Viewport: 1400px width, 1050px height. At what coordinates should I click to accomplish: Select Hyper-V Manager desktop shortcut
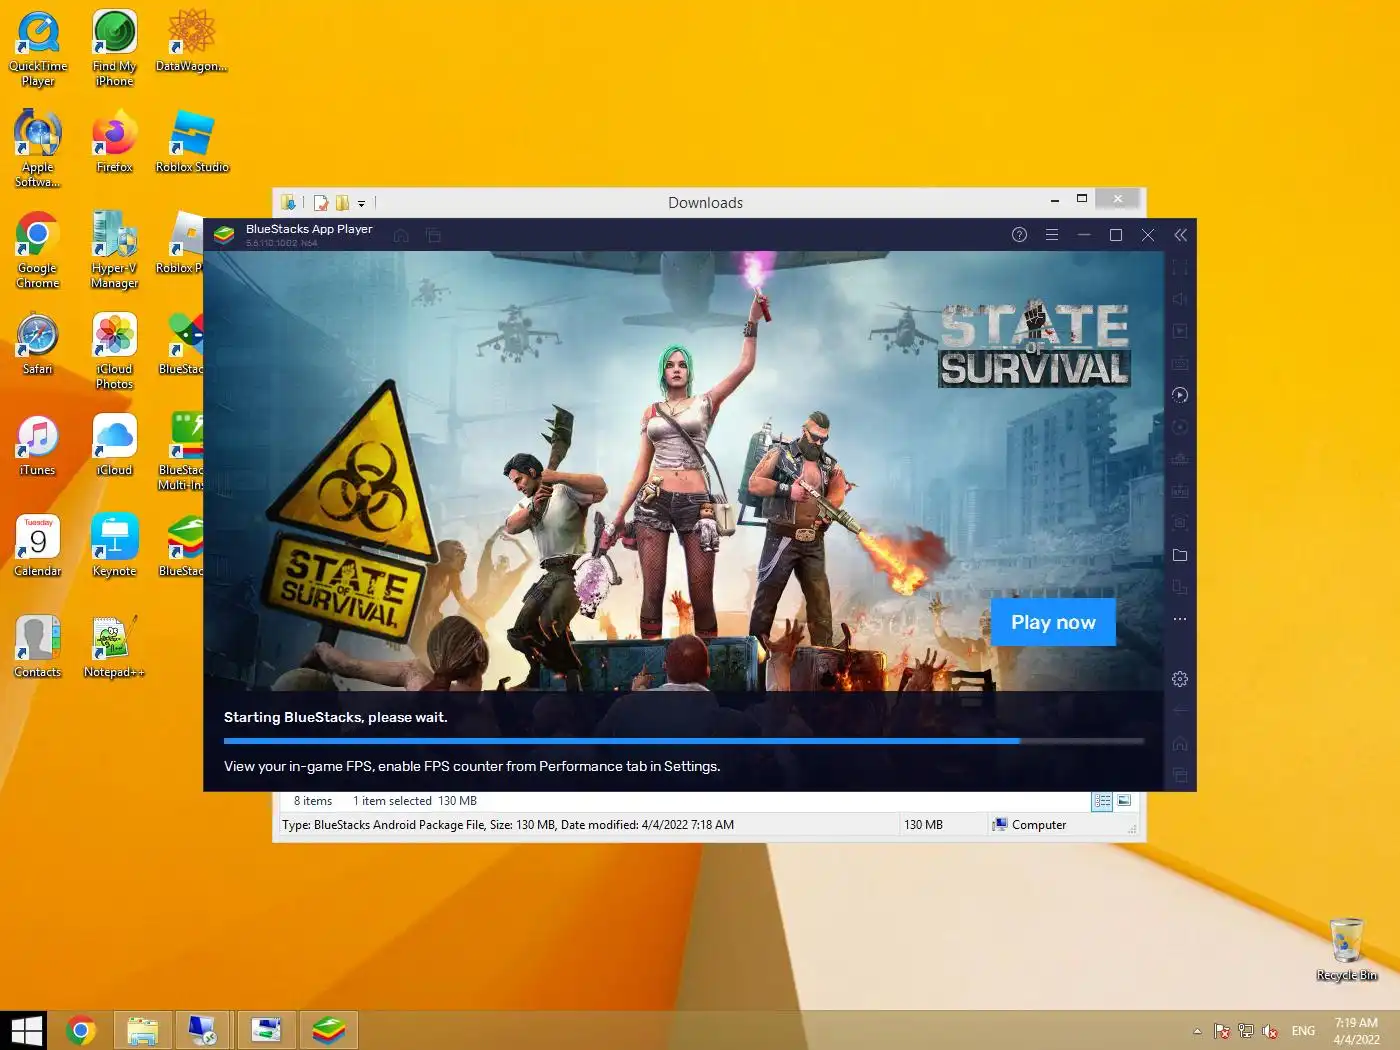click(x=114, y=250)
